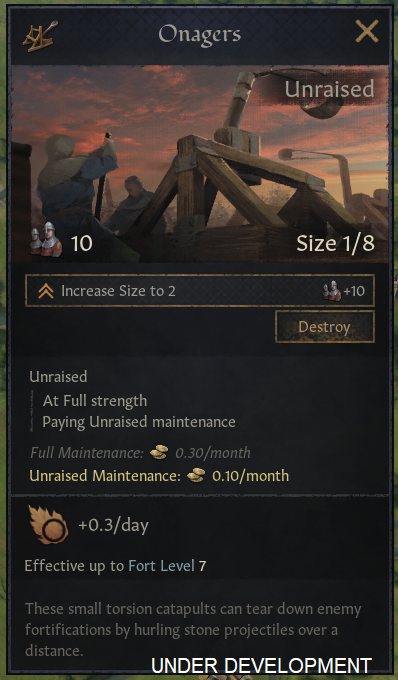Image resolution: width=398 pixels, height=680 pixels.
Task: Close the Onagers panel
Action: [367, 32]
